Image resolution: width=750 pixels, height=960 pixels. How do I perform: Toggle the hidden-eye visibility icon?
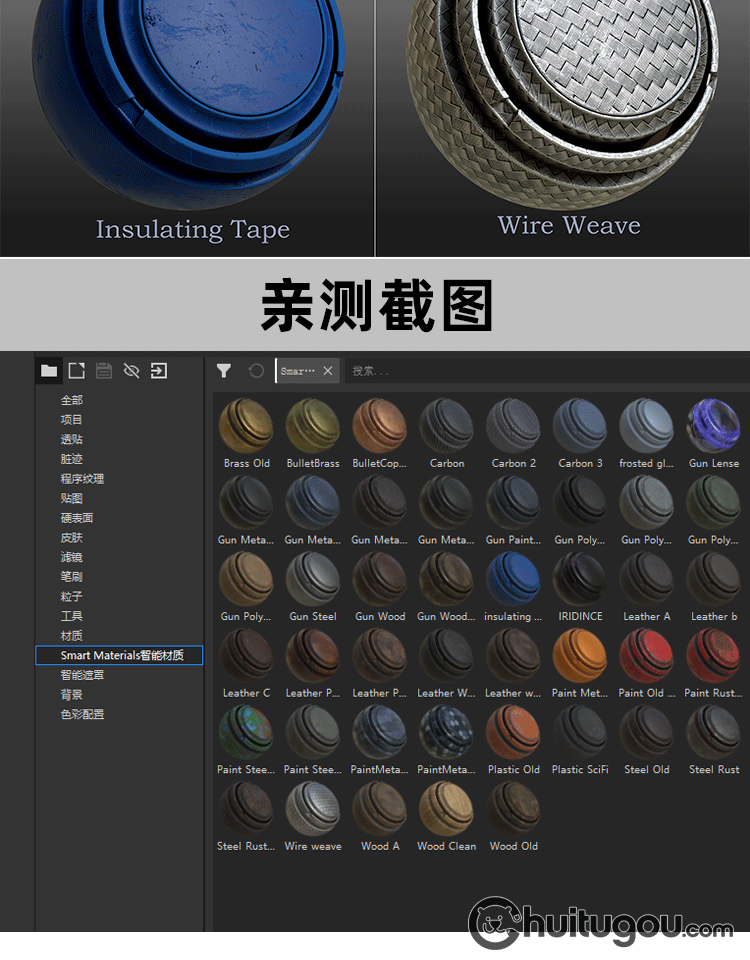click(131, 371)
